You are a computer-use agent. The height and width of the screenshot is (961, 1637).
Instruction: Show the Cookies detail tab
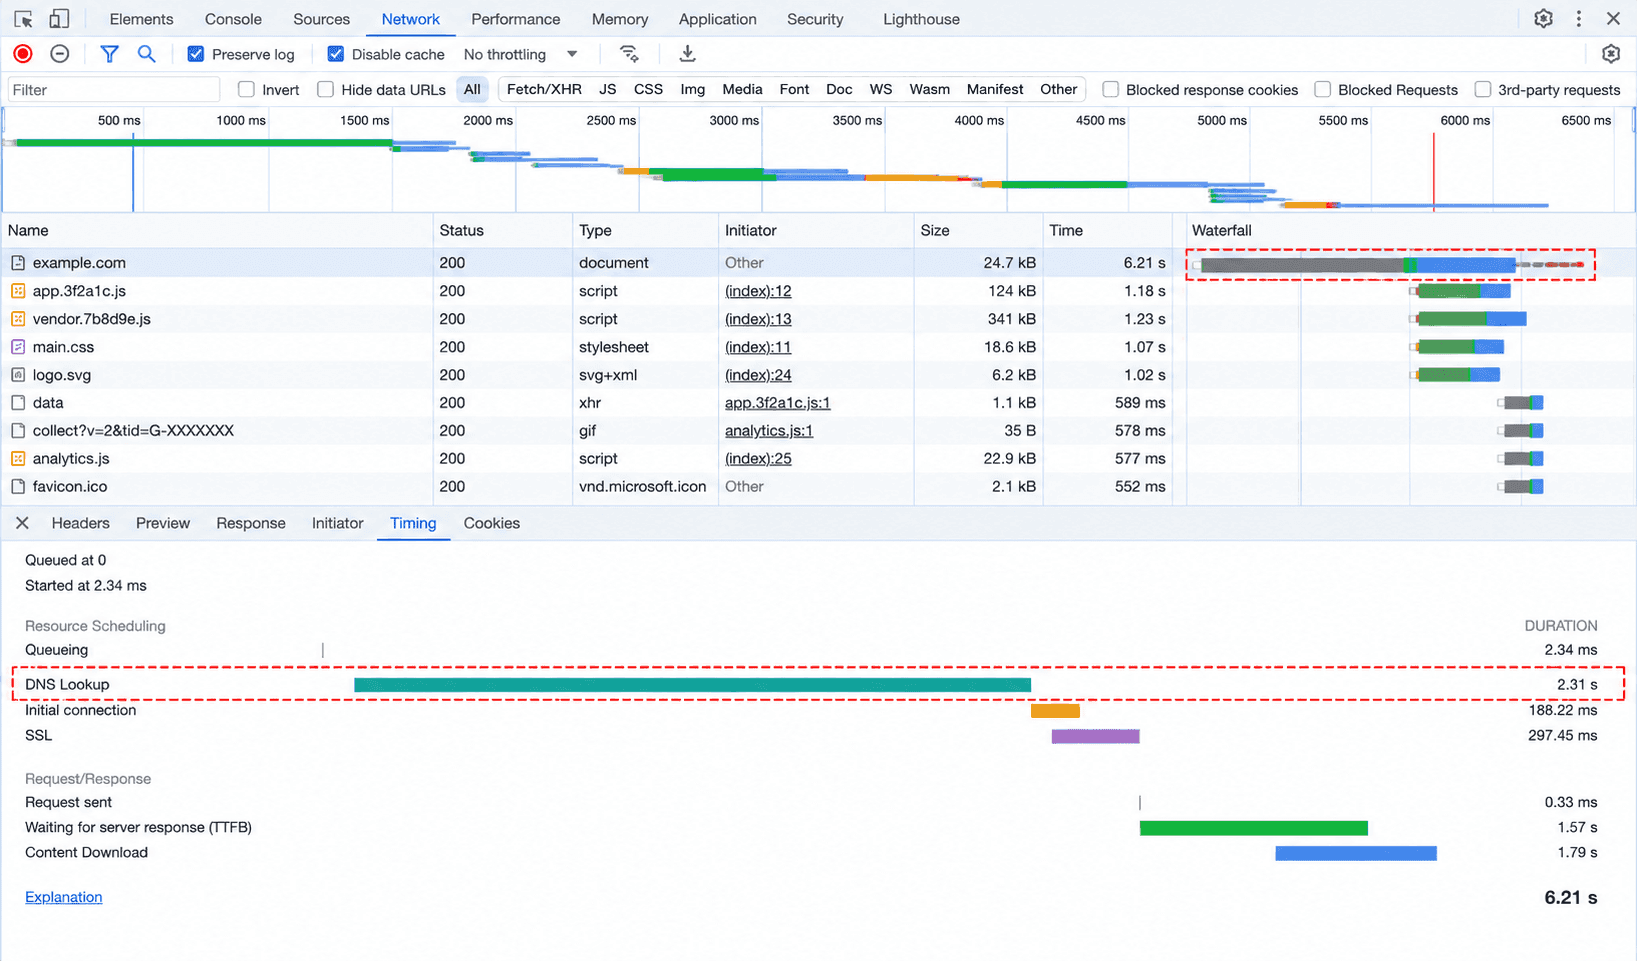(491, 523)
